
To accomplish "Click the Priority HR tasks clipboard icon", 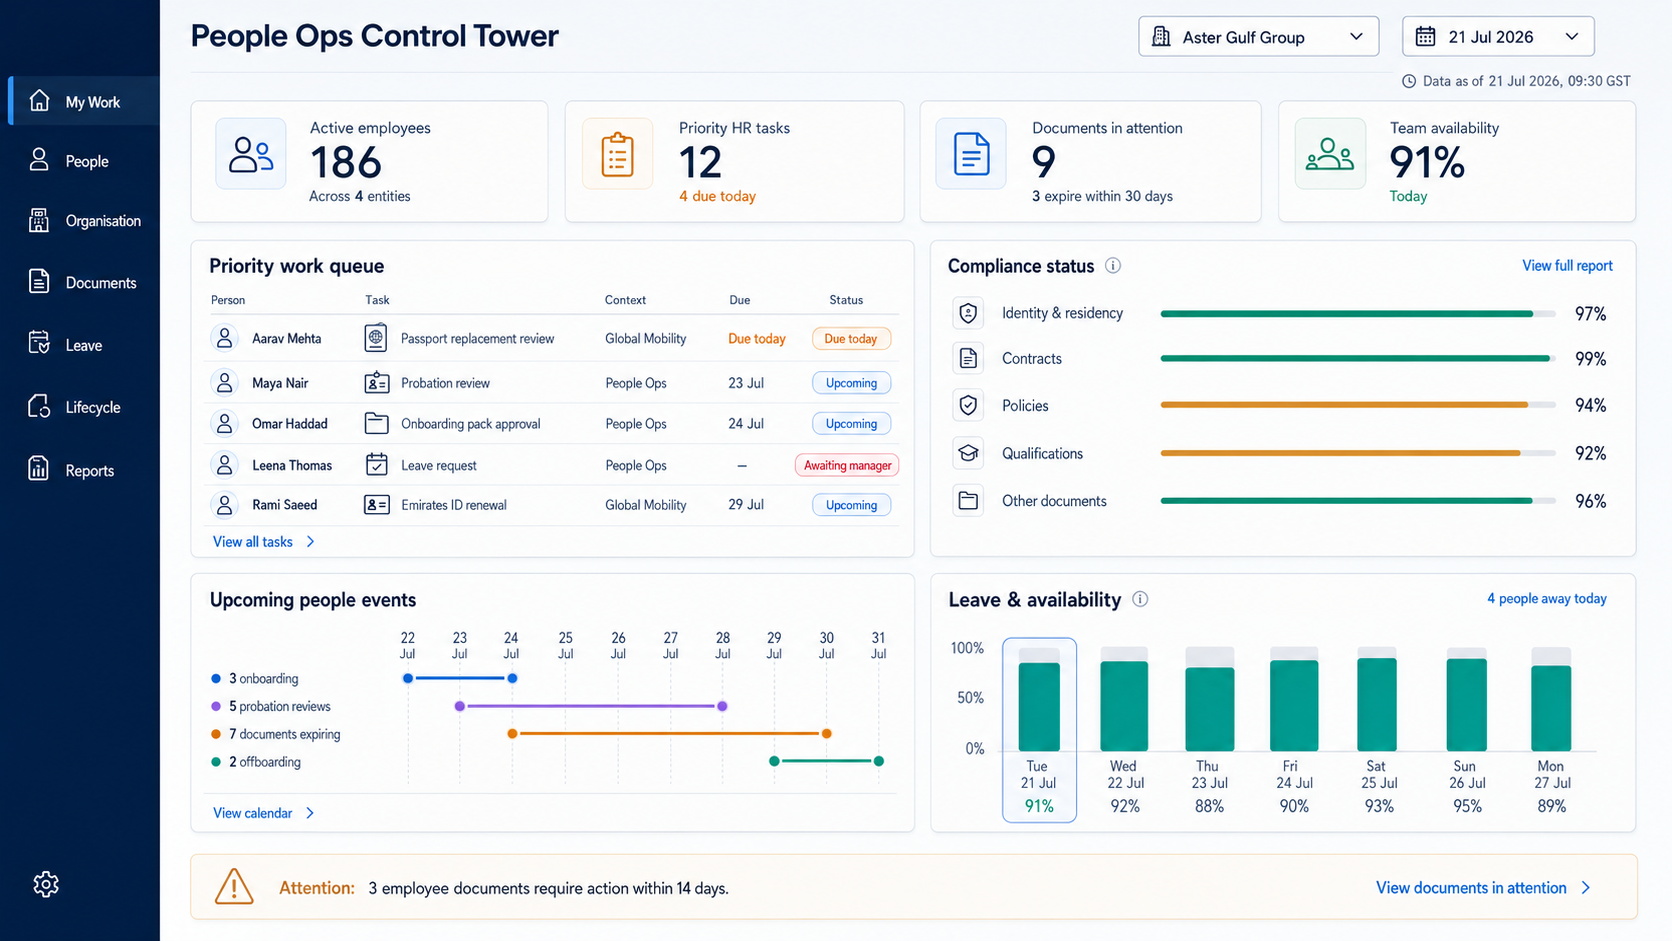I will click(617, 154).
